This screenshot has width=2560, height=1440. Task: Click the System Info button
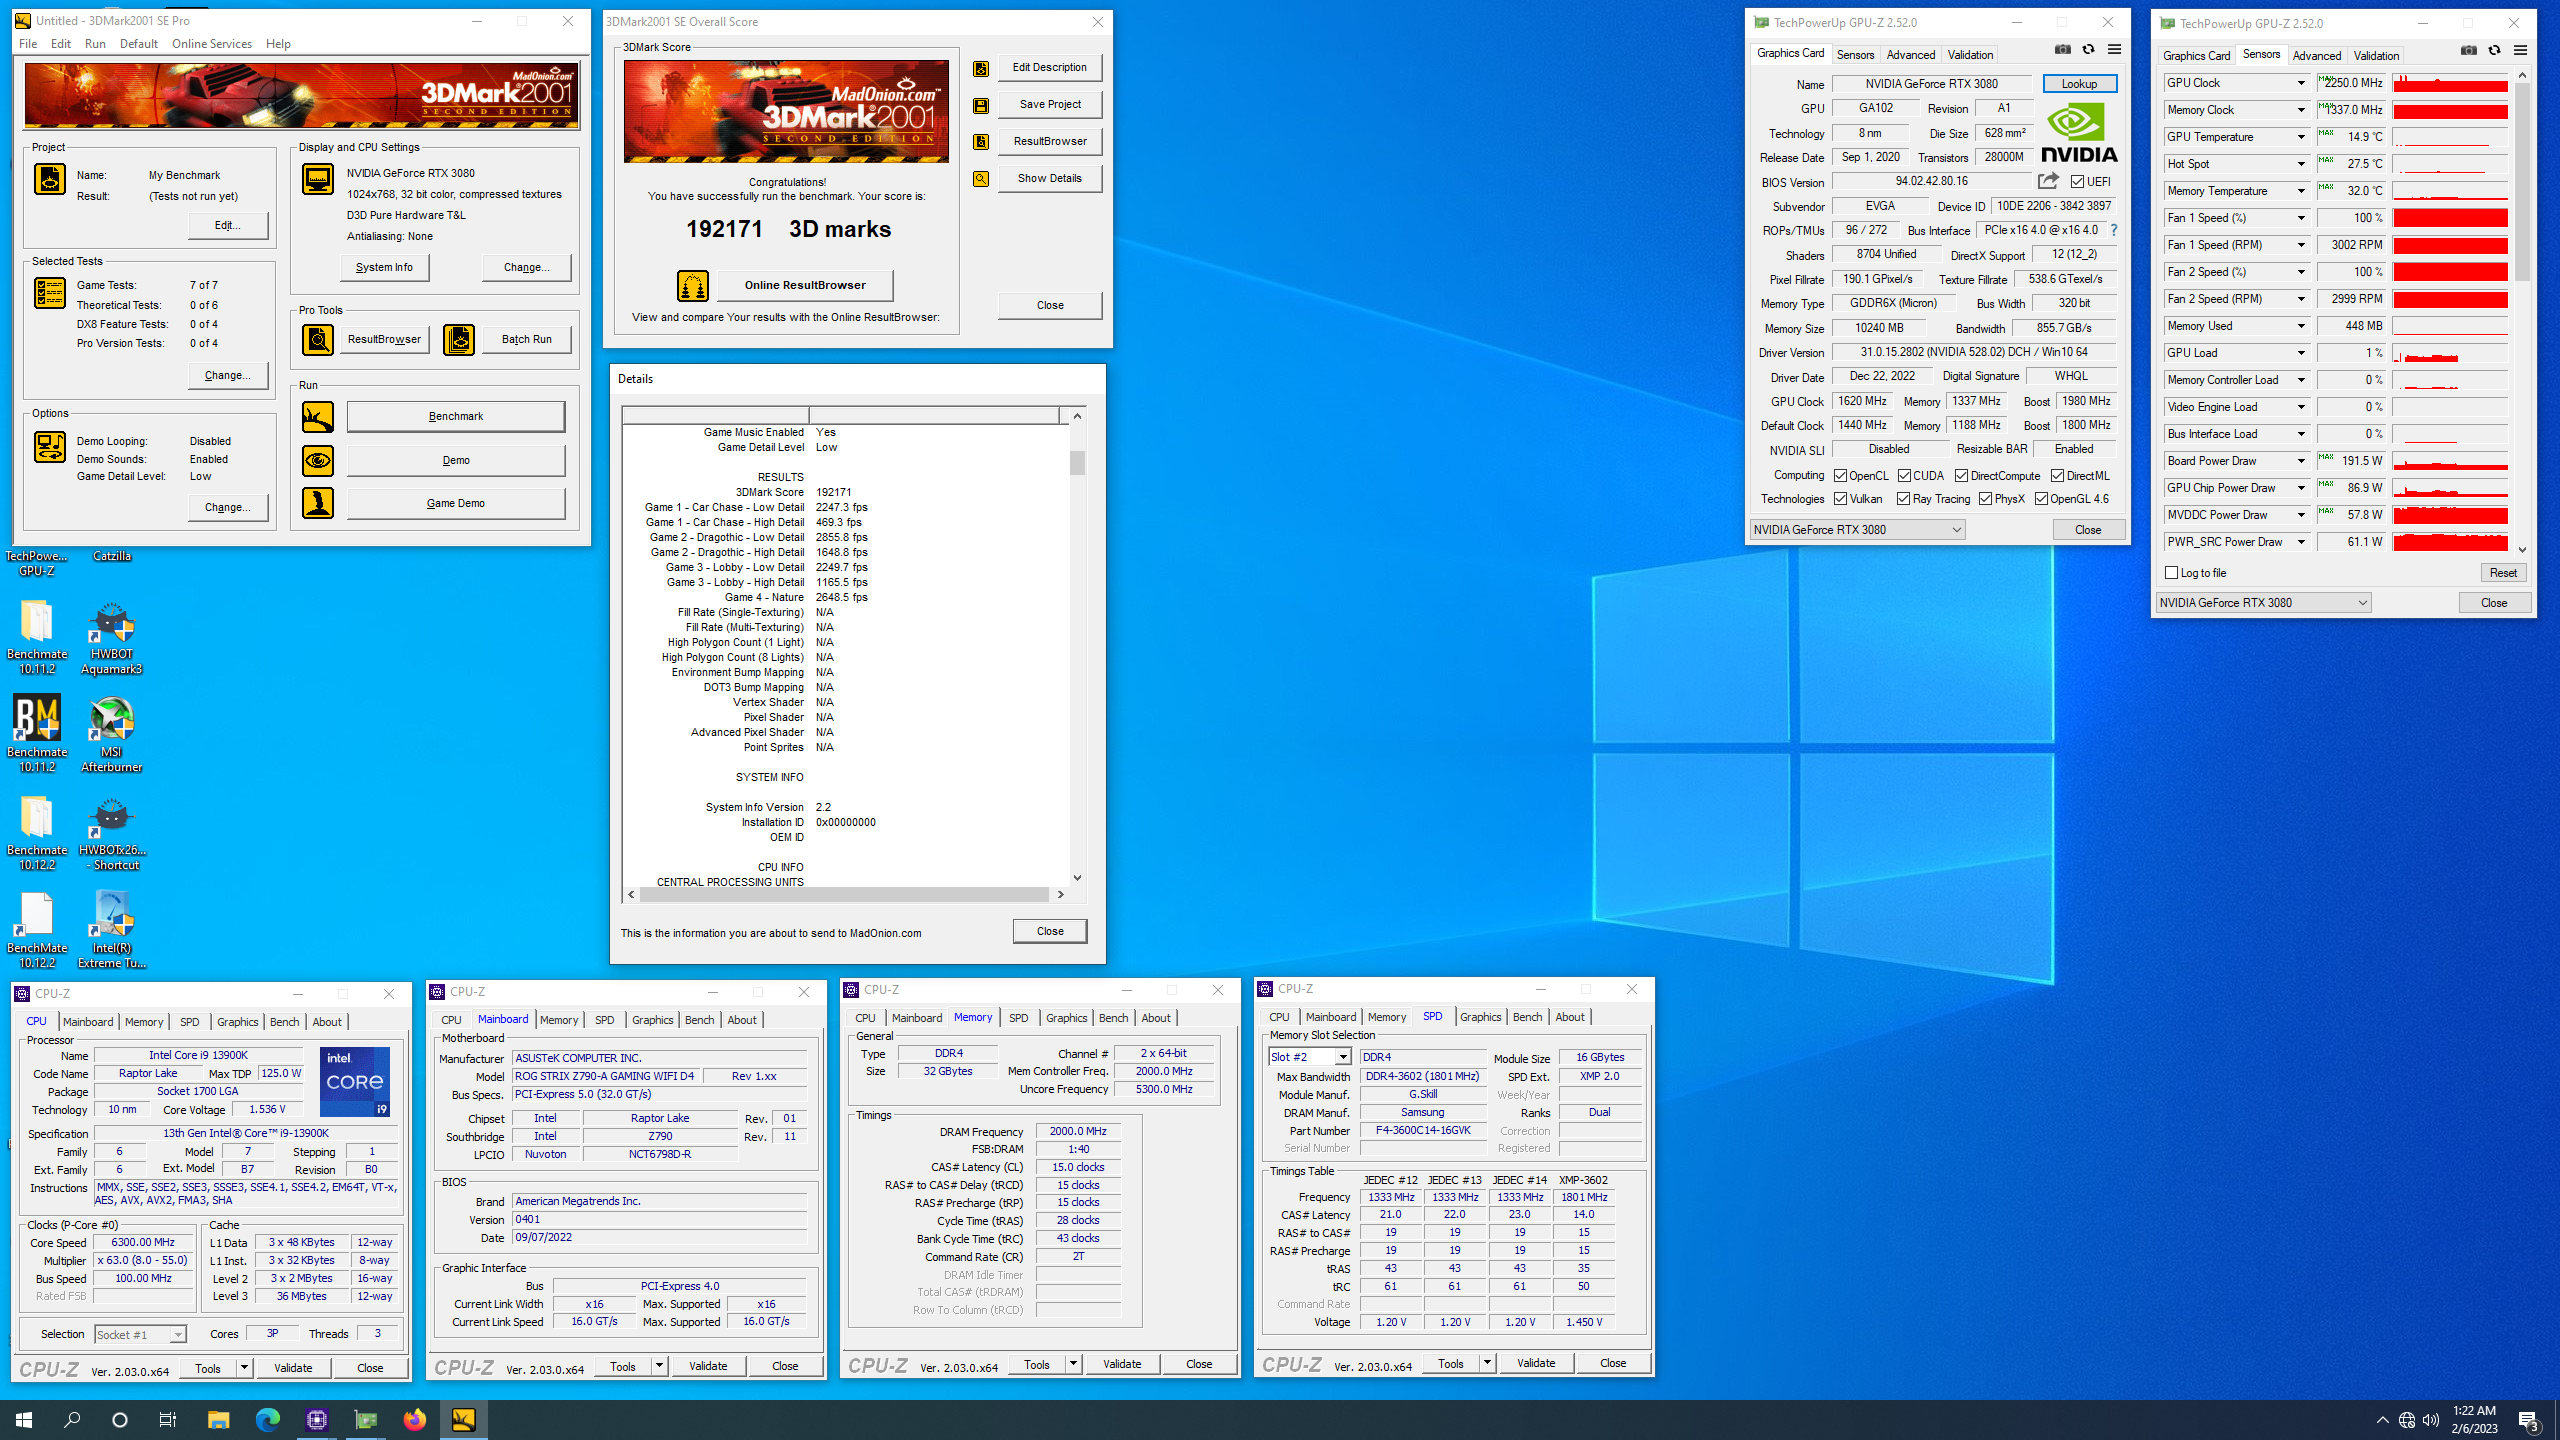[384, 267]
